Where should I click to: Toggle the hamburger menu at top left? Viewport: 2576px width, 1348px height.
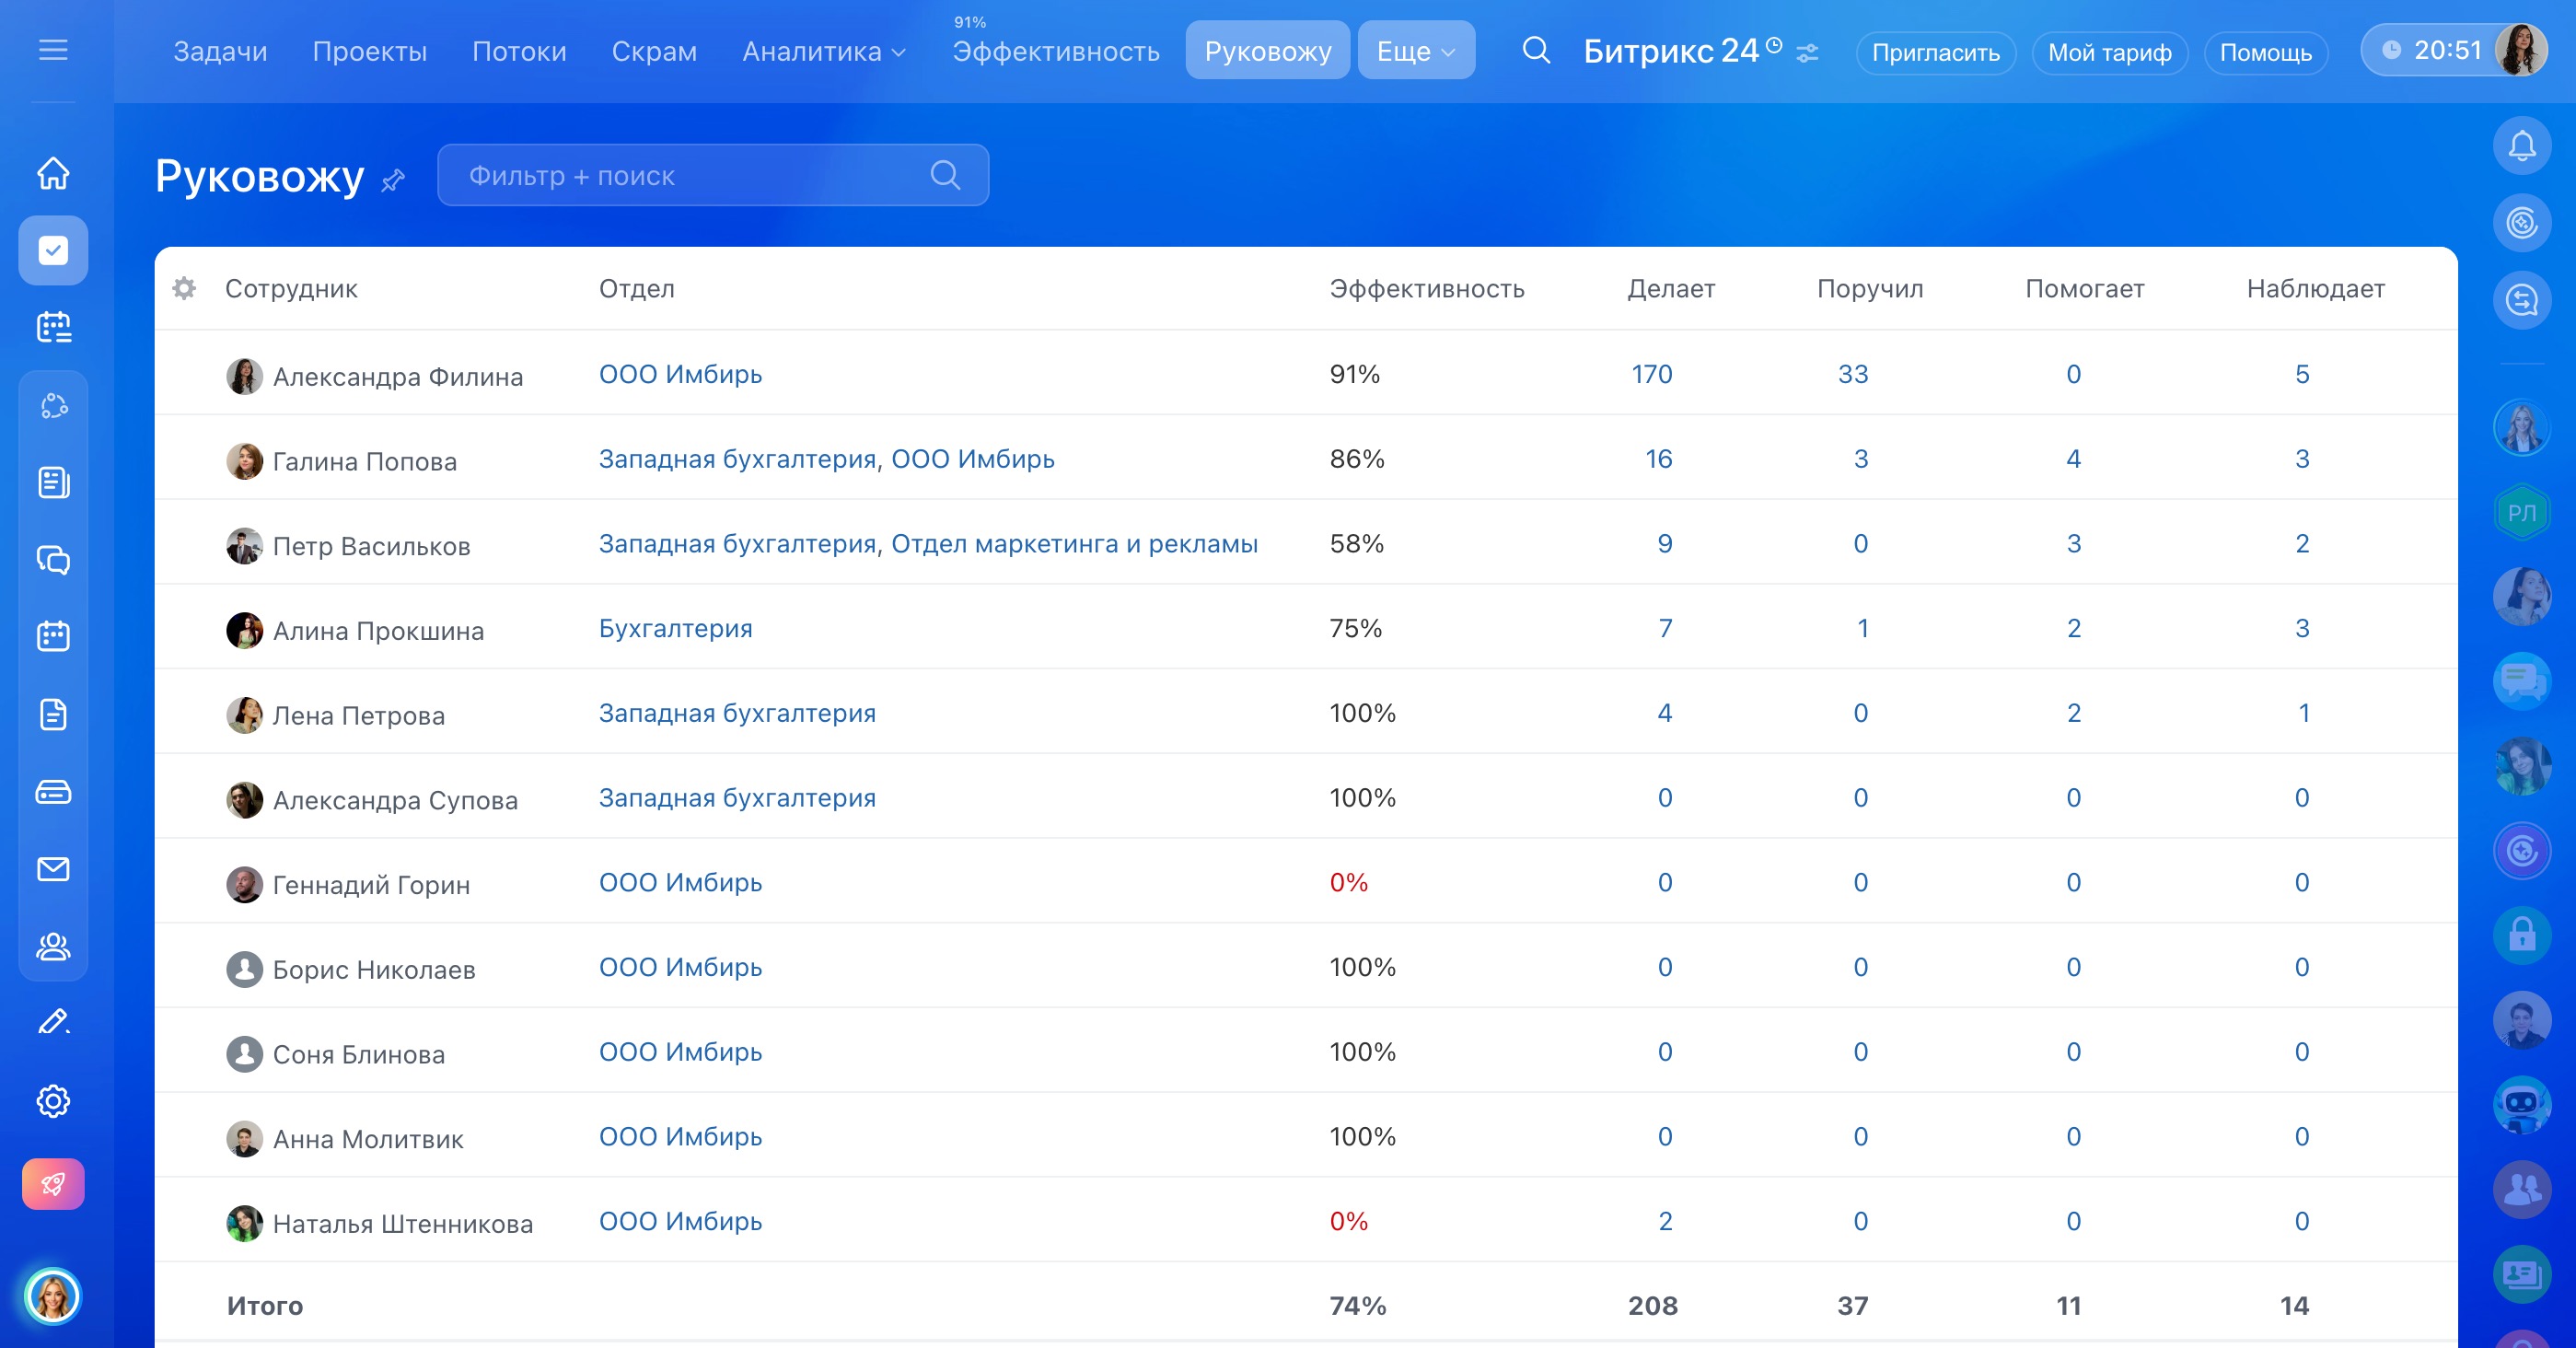[x=53, y=50]
